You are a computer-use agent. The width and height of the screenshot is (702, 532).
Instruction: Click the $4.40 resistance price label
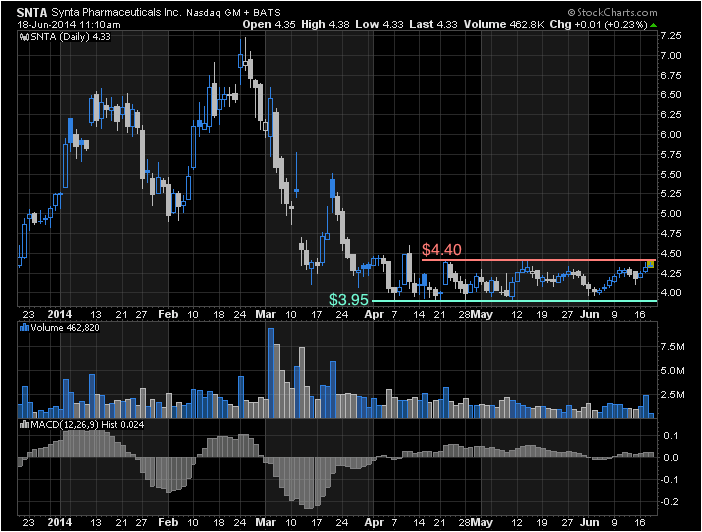pos(441,249)
